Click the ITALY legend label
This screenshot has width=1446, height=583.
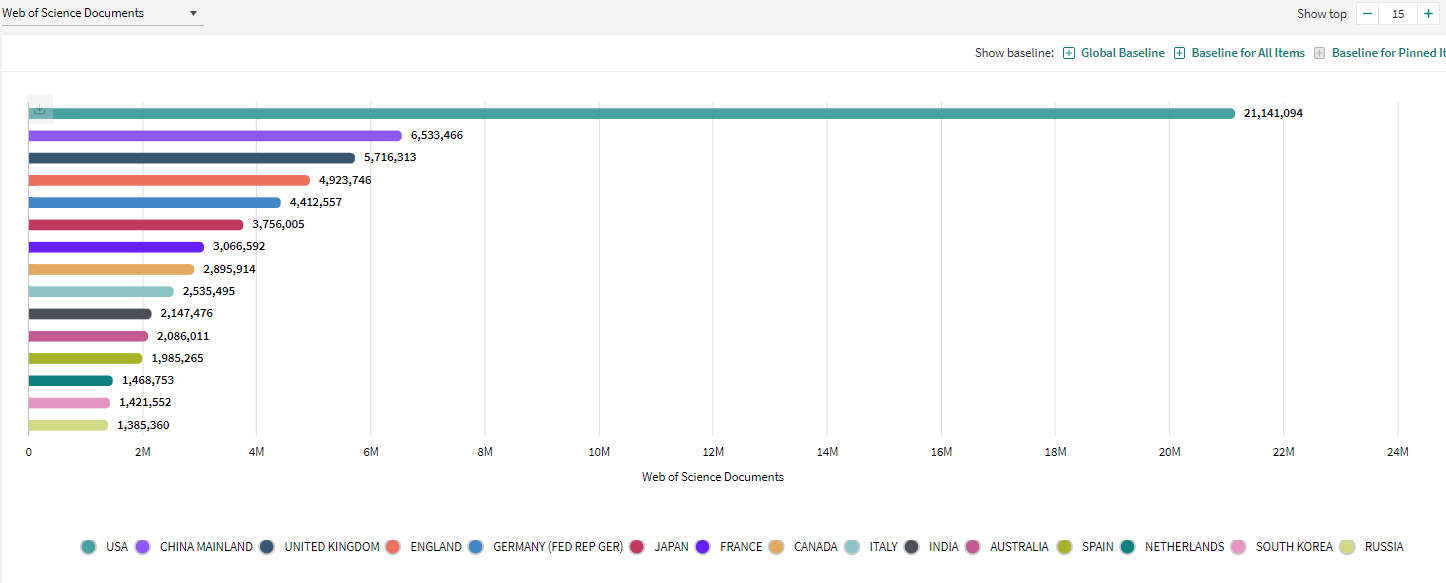click(883, 547)
